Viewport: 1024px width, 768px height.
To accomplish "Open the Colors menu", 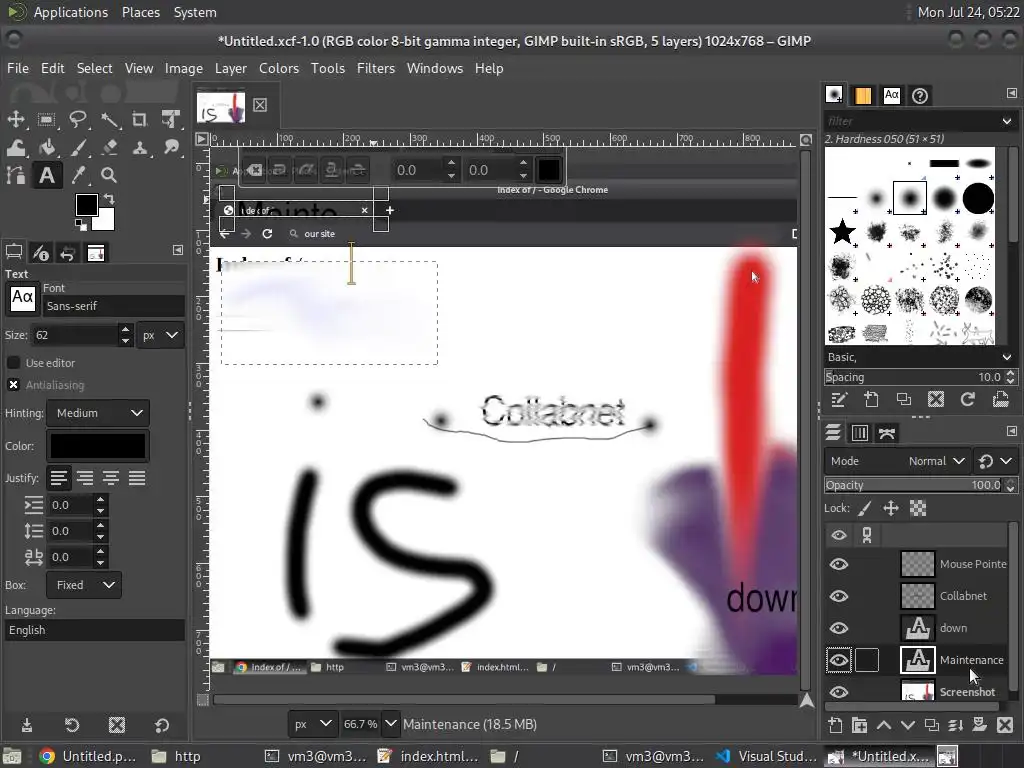I will click(279, 68).
